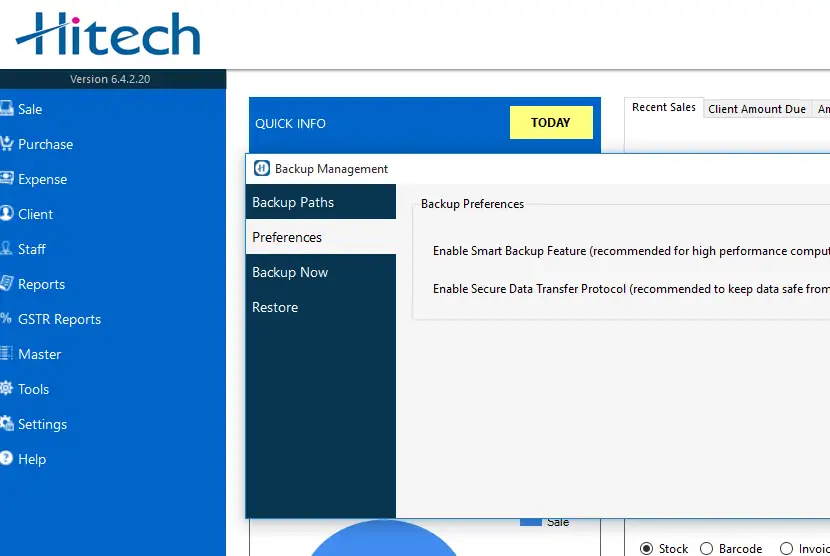The height and width of the screenshot is (556, 830).
Task: Click the Backup Management window icon
Action: tap(262, 169)
